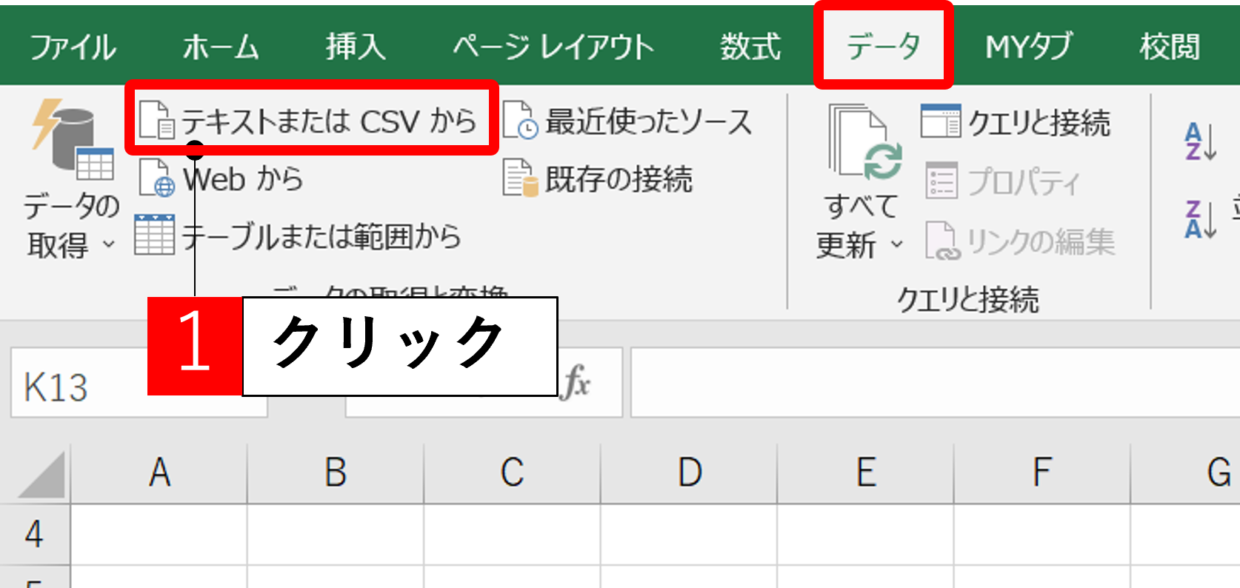Switch to the ホーム ribbon tab
This screenshot has height=588, width=1240.
click(221, 47)
